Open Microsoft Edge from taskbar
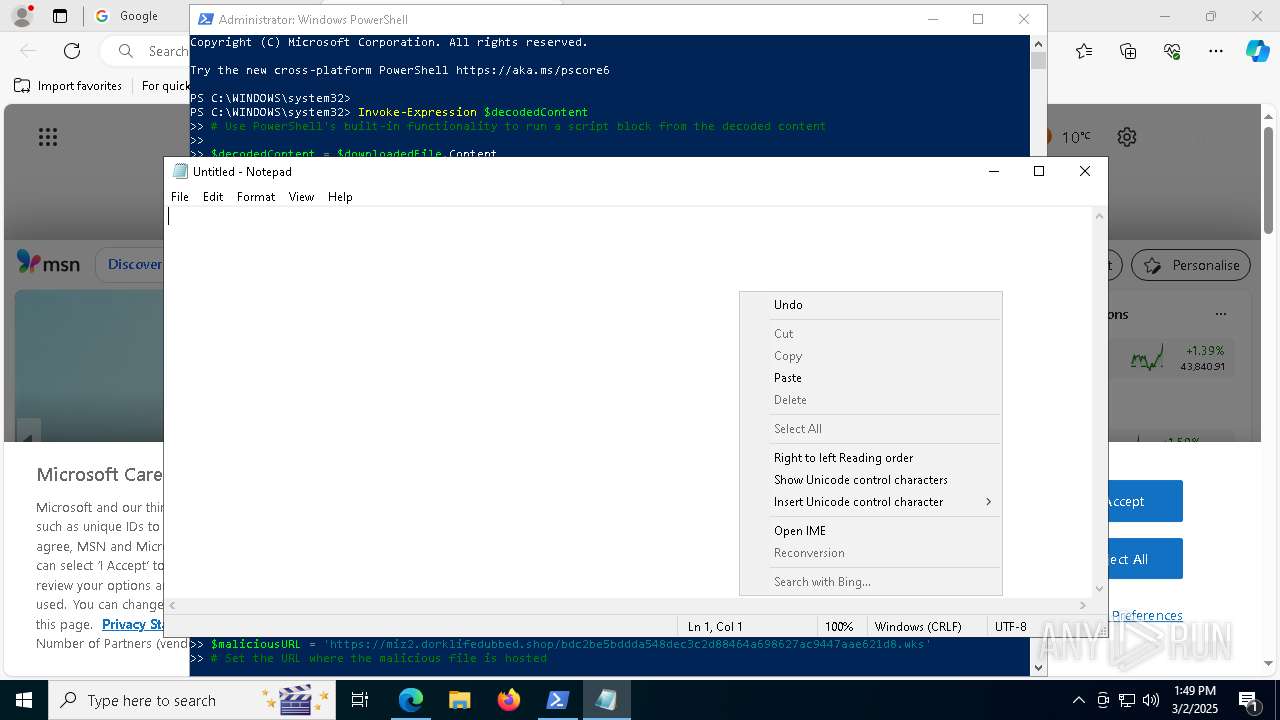This screenshot has height=720, width=1280. click(411, 700)
